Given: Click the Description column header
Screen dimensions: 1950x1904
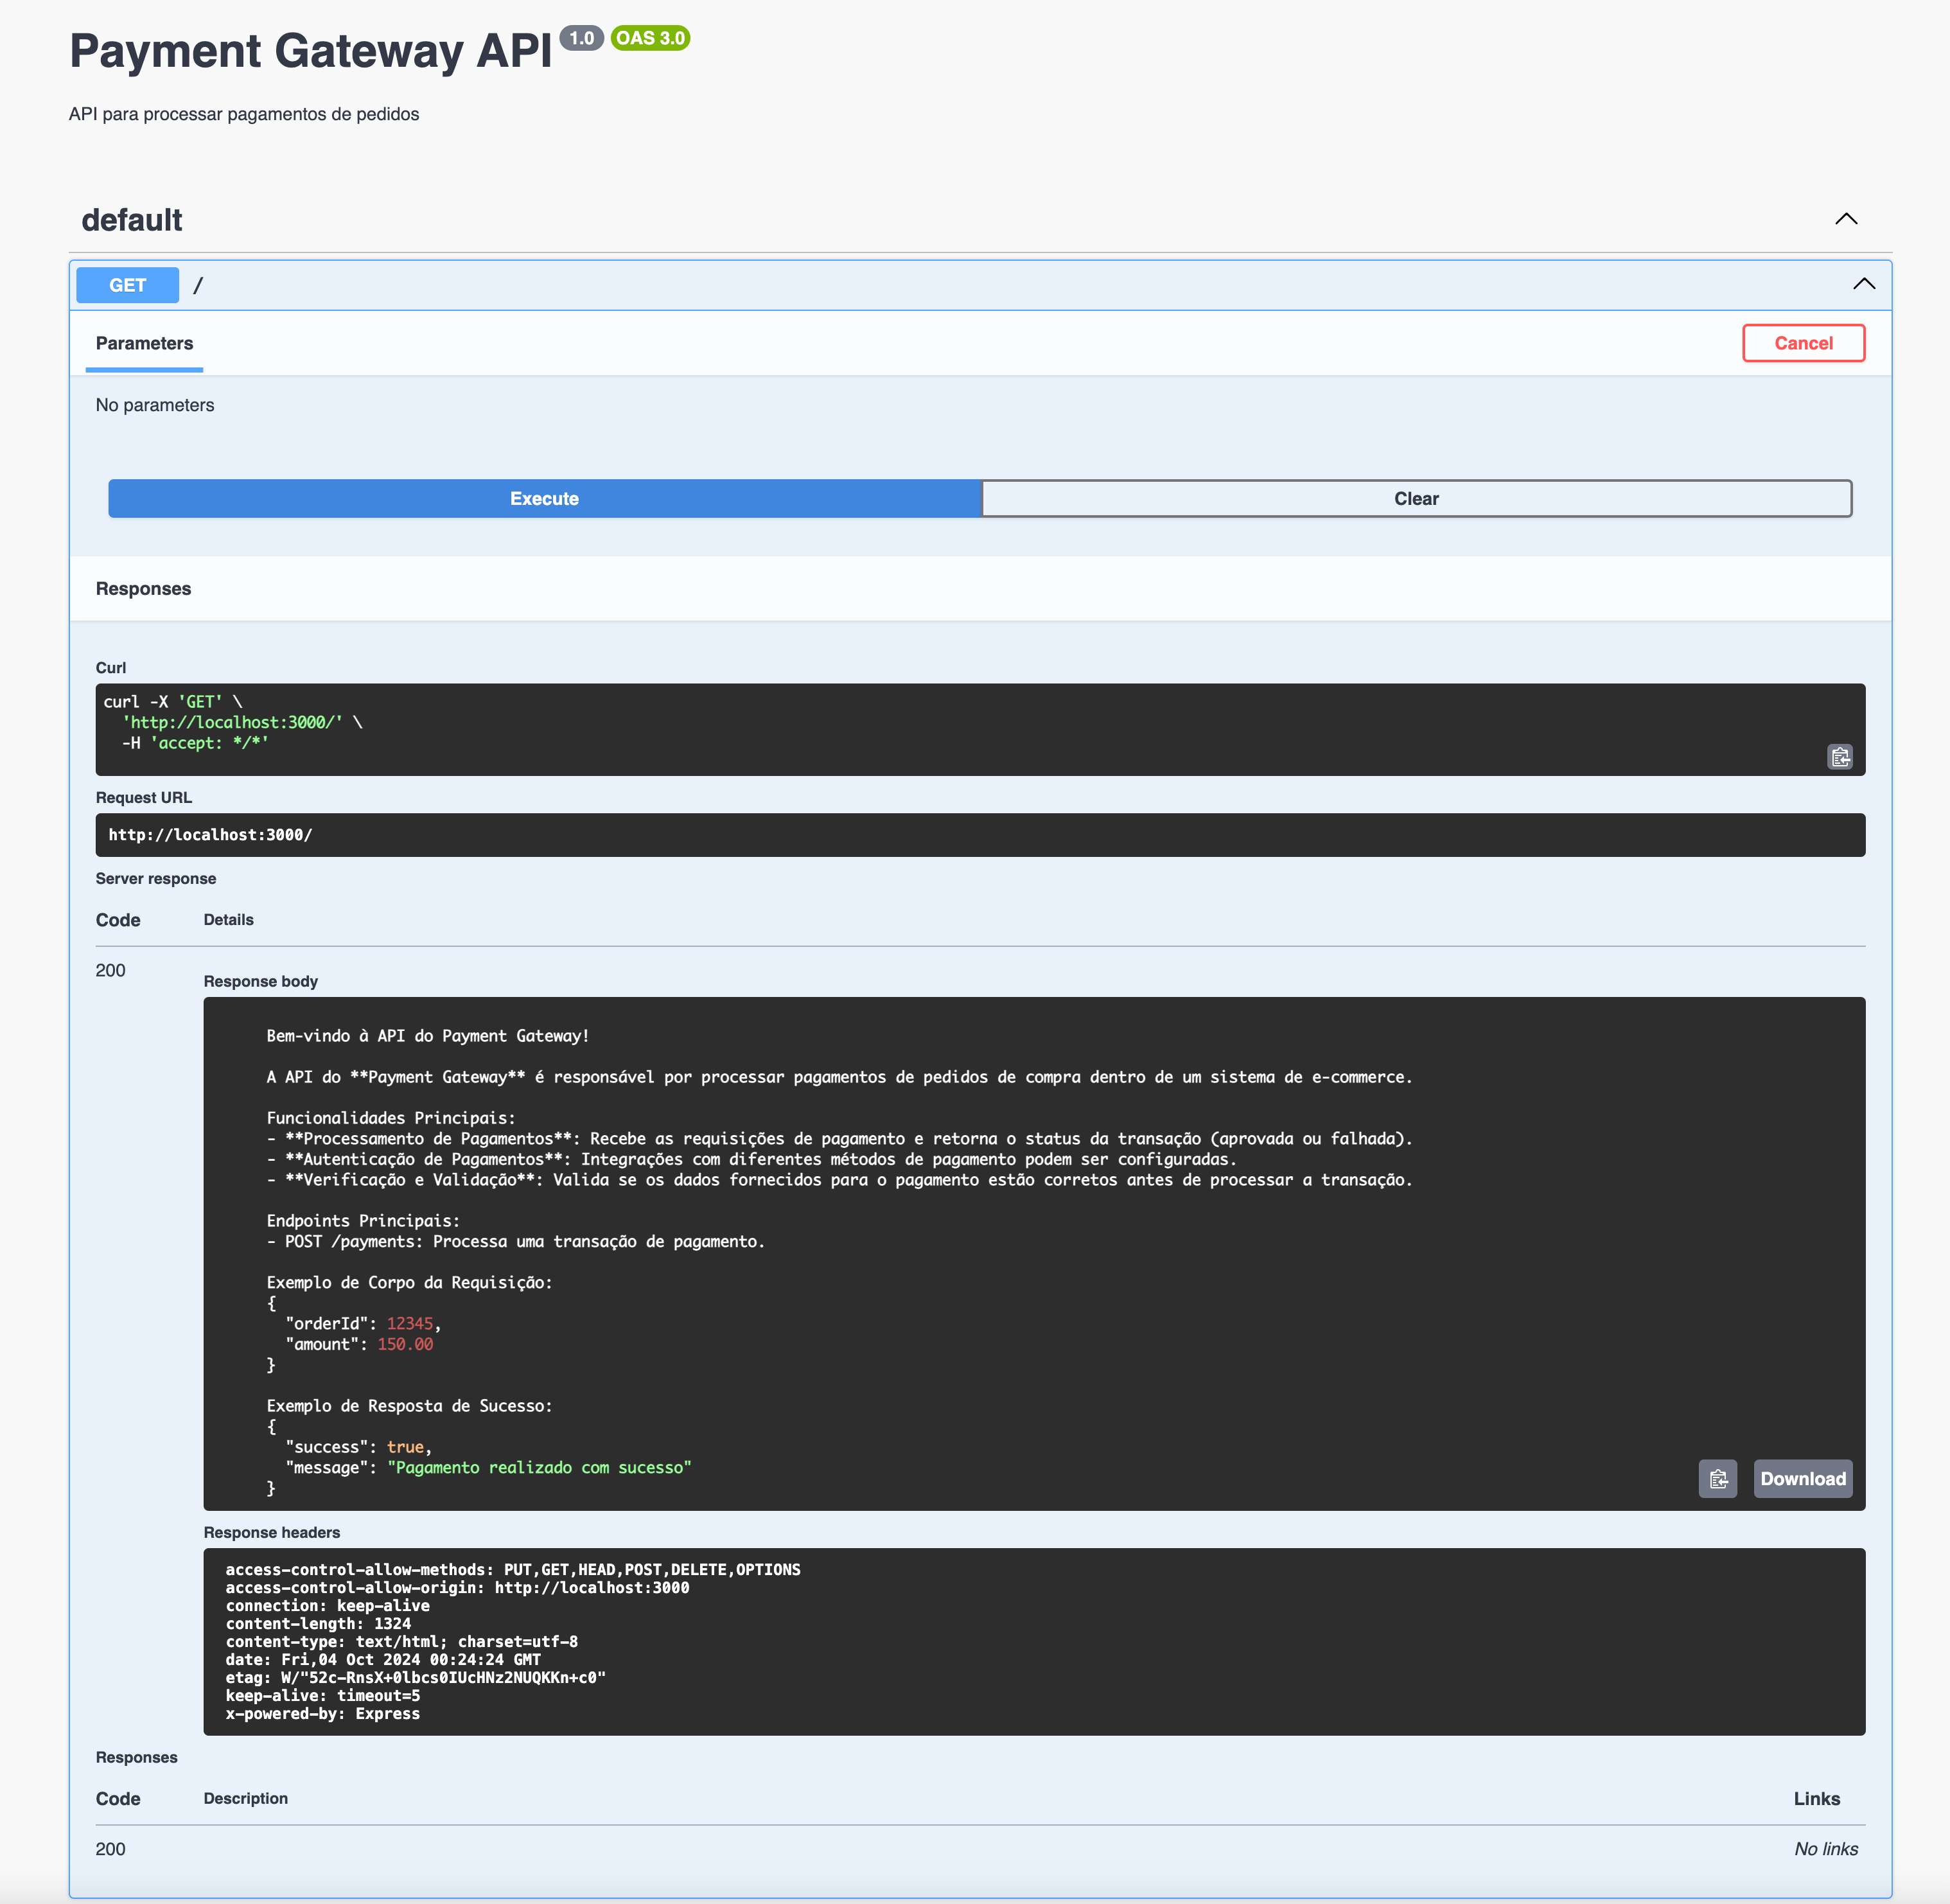Looking at the screenshot, I should (x=246, y=1798).
